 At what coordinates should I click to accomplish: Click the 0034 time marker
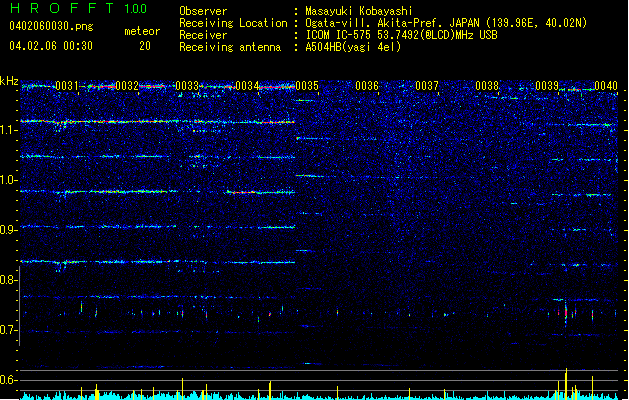pos(247,86)
